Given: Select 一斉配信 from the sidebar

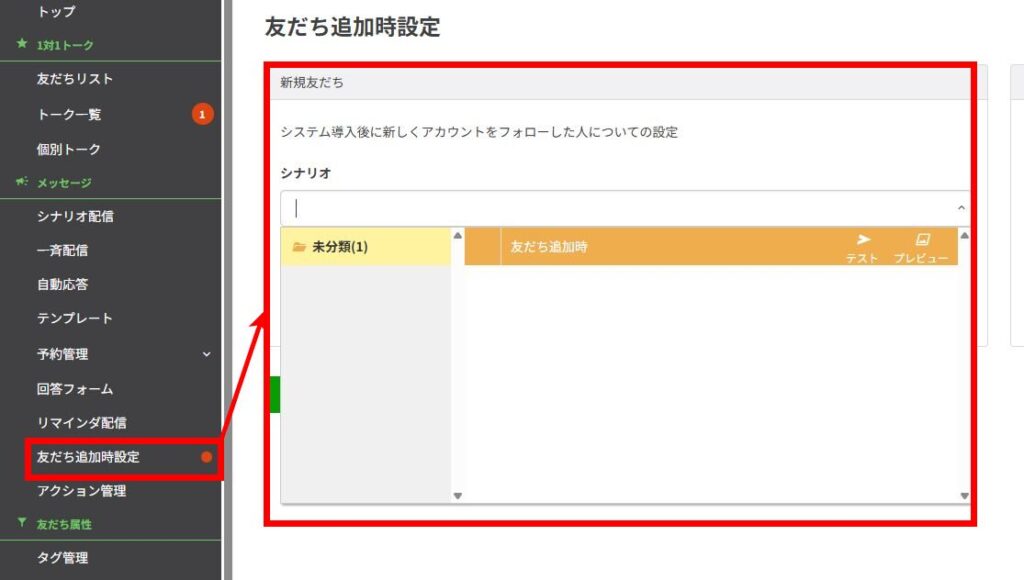Looking at the screenshot, I should tap(62, 250).
